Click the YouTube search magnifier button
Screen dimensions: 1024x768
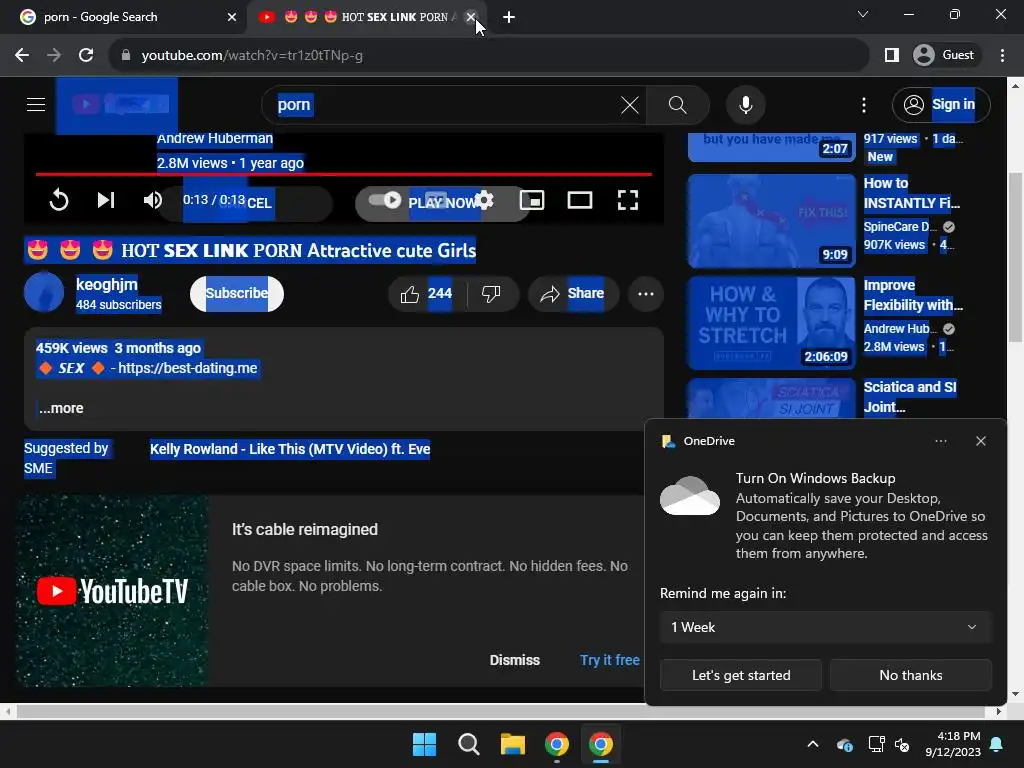tap(678, 104)
